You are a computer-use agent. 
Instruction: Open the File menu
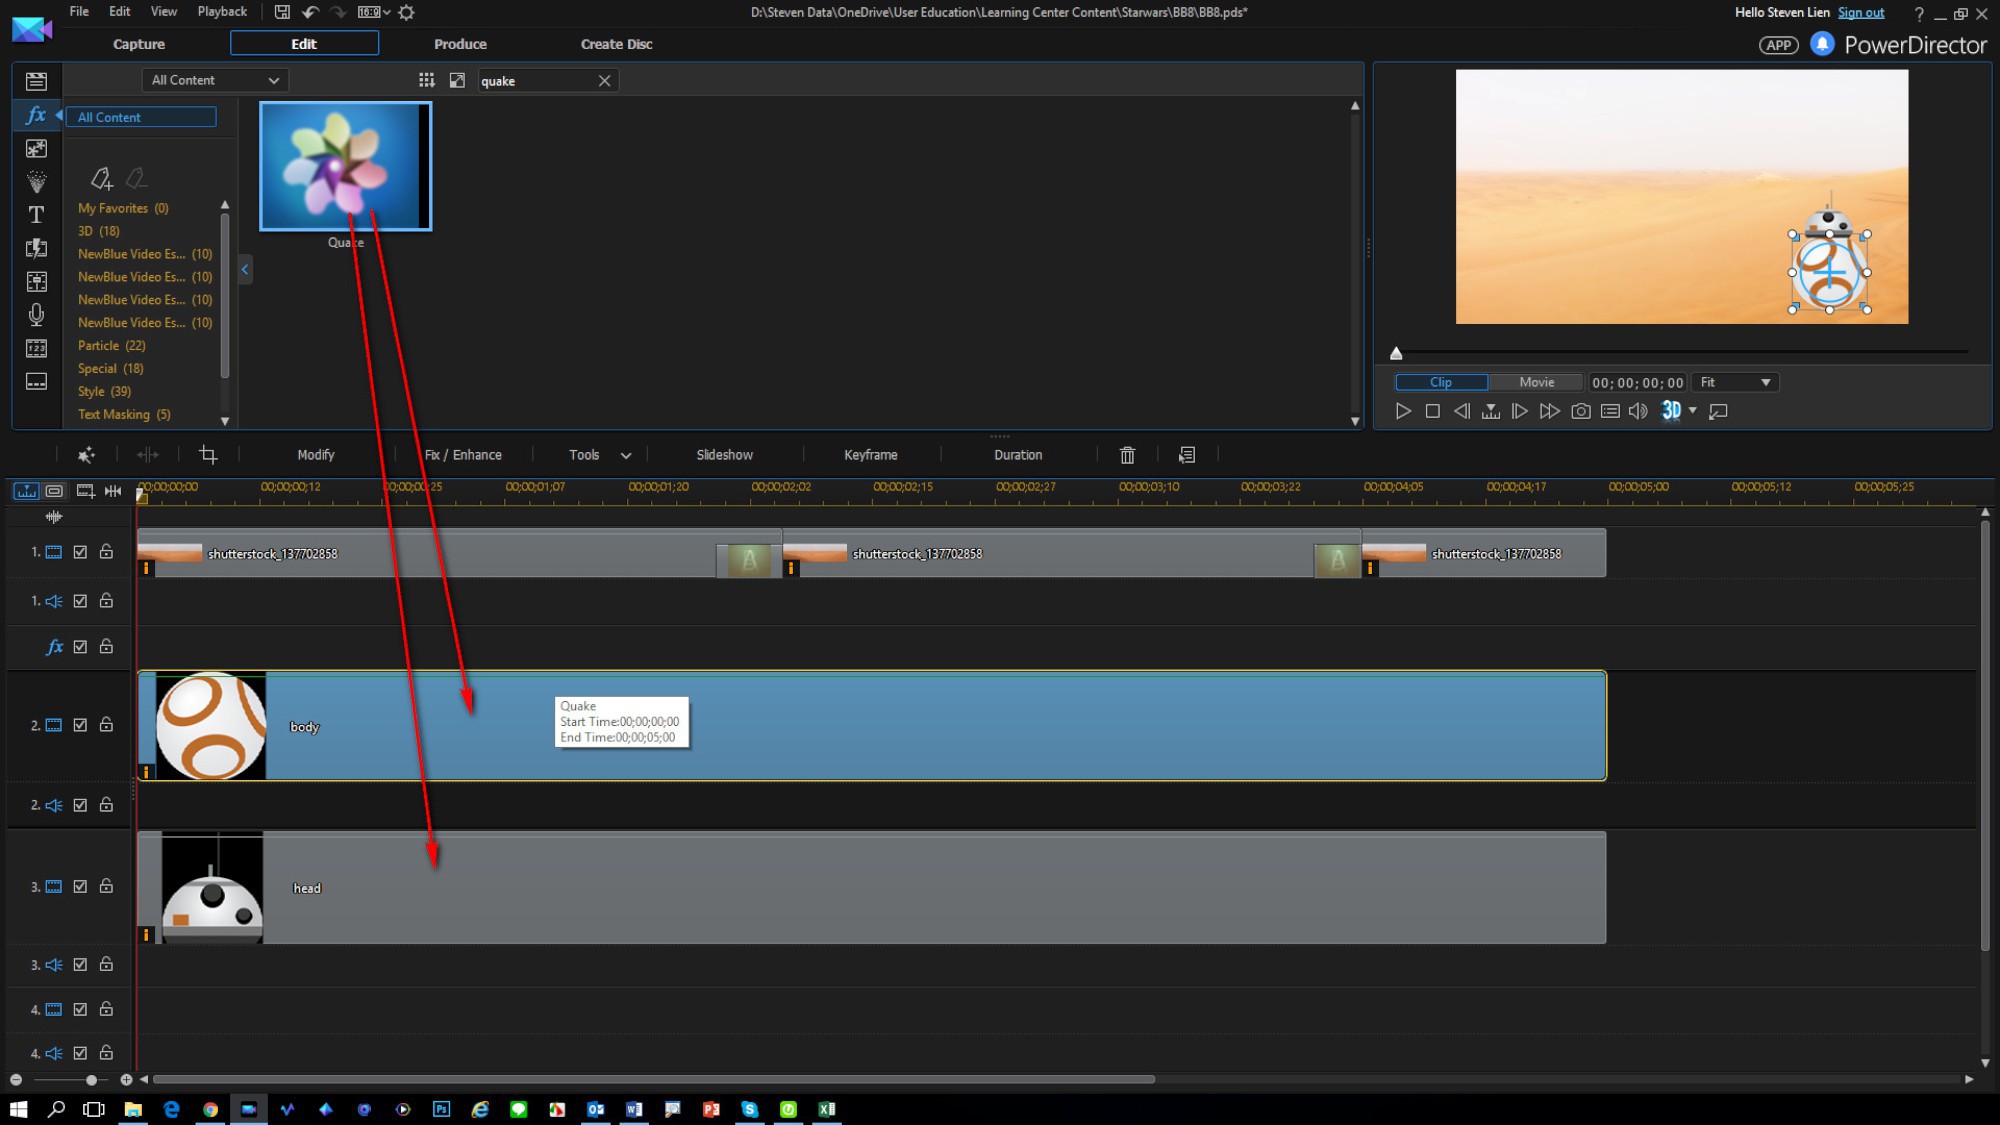79,12
